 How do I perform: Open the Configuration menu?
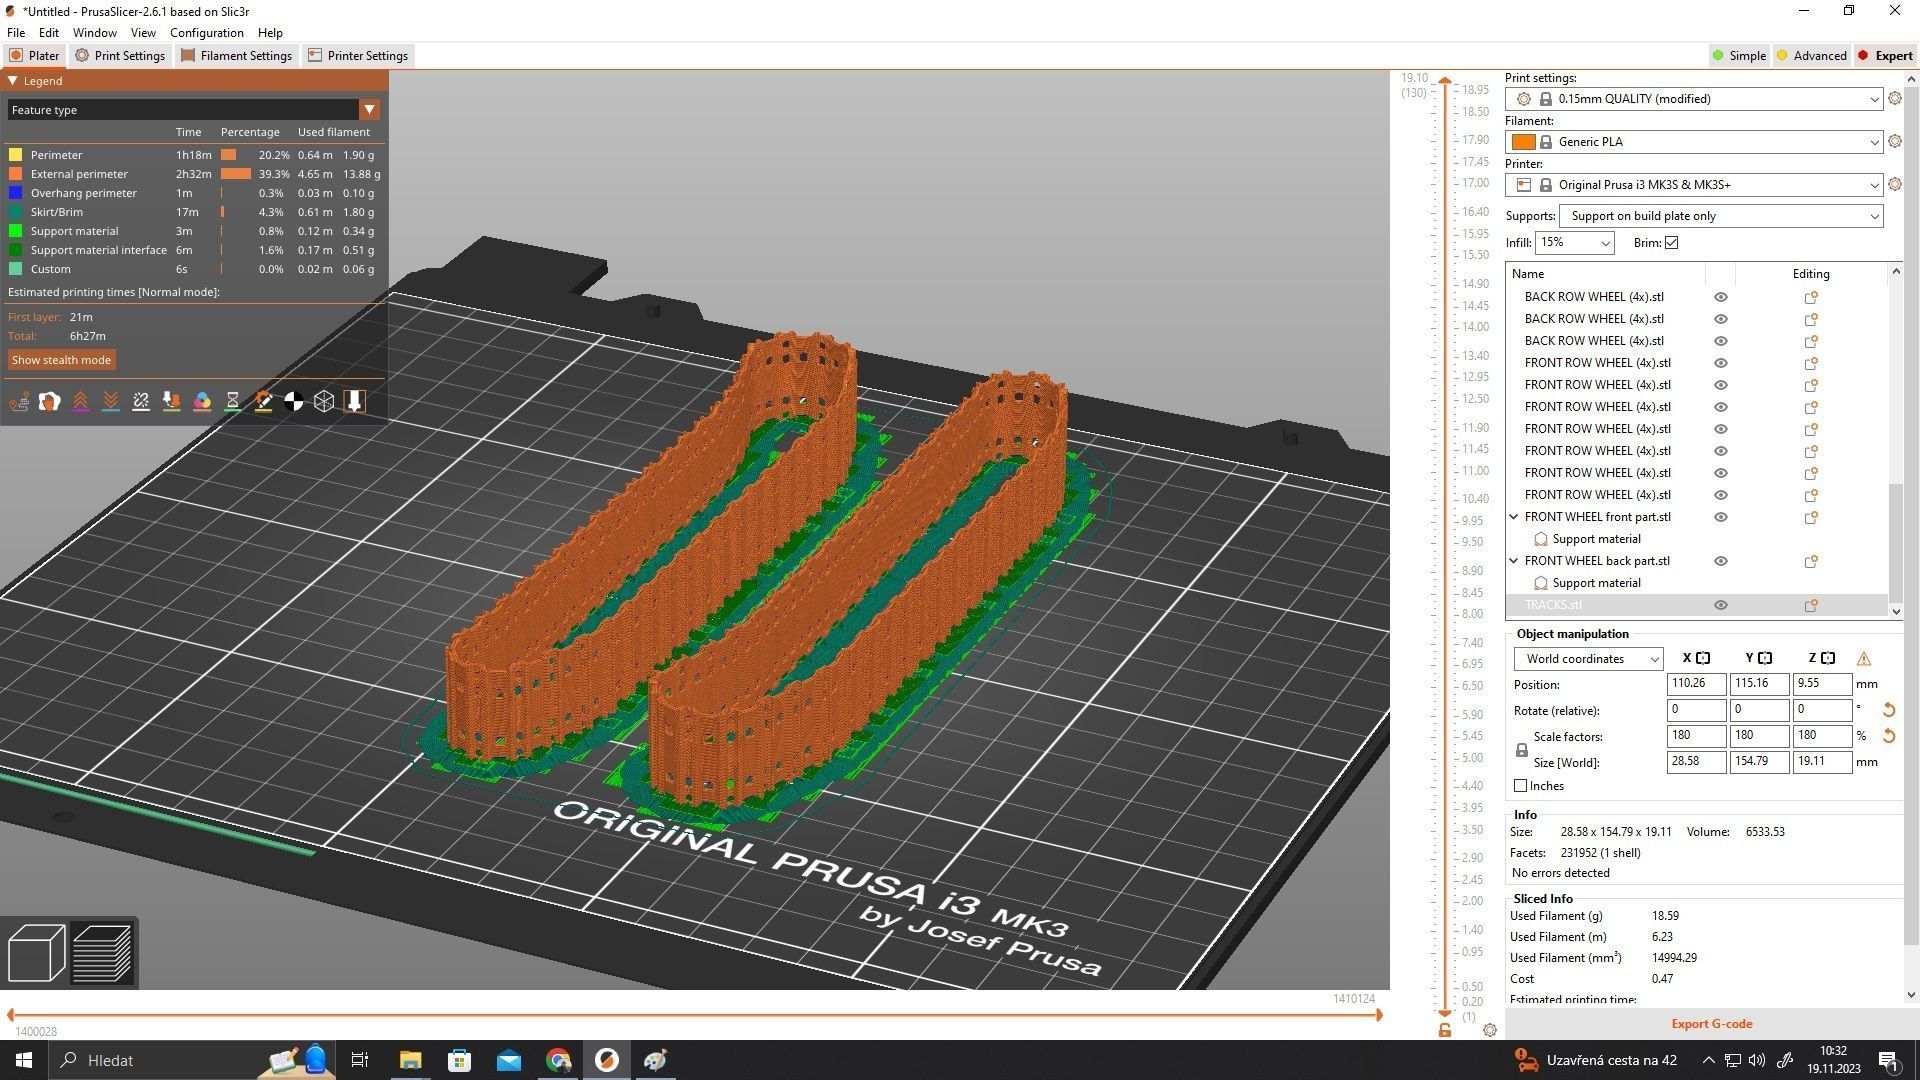[206, 33]
